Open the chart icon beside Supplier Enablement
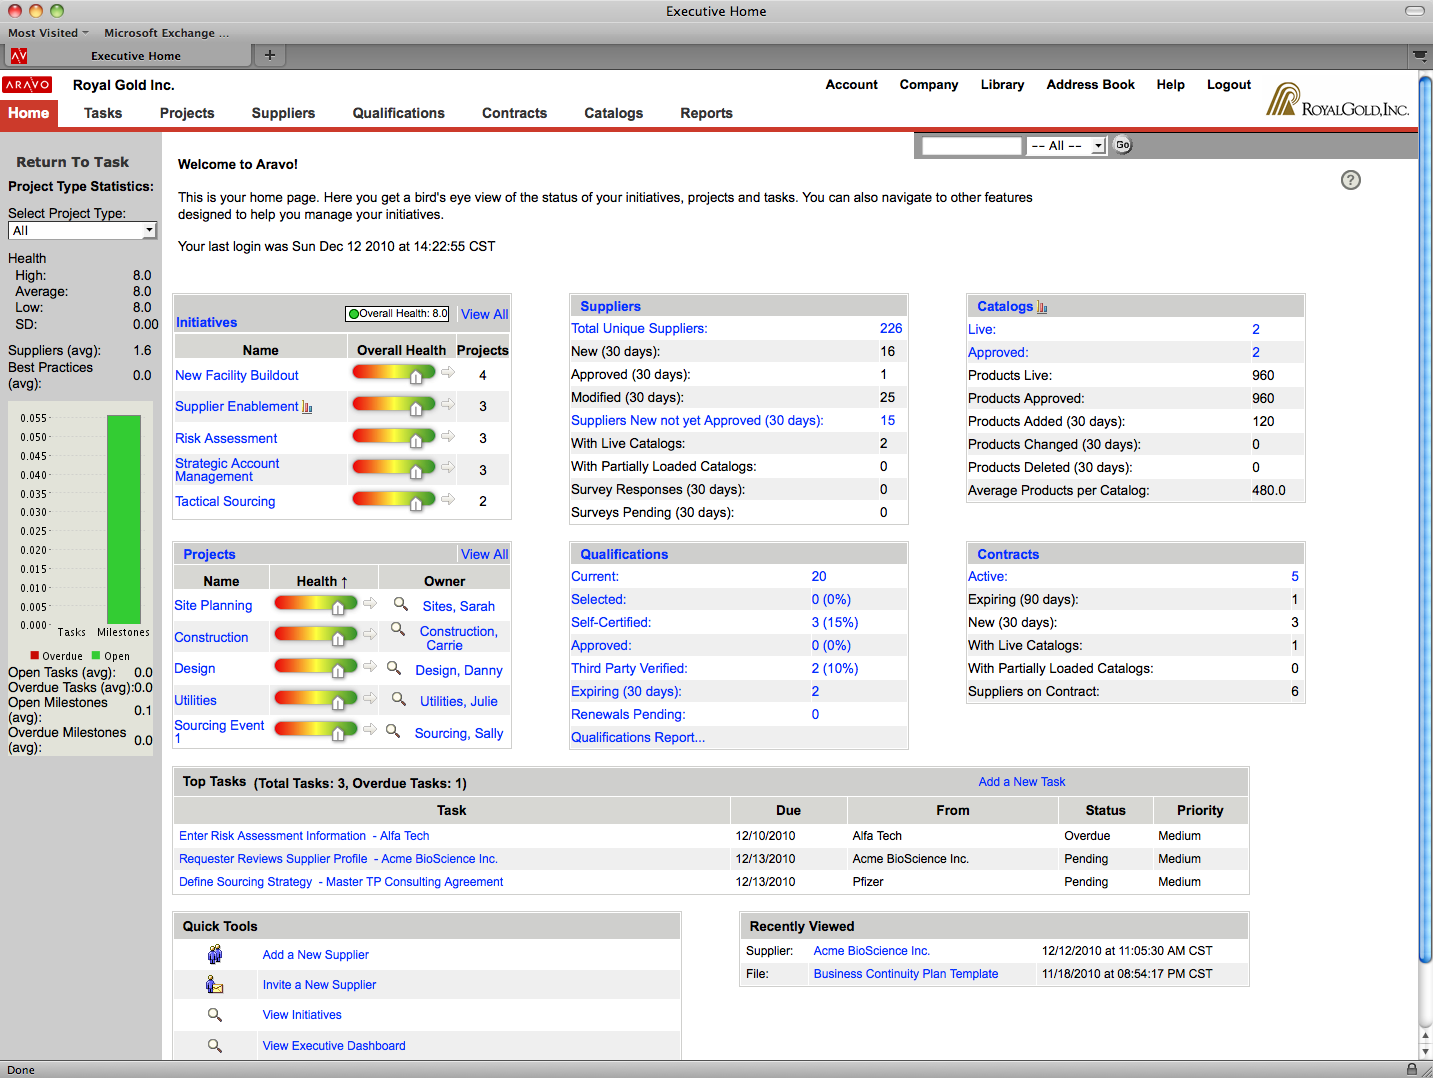Viewport: 1433px width, 1078px height. pyautogui.click(x=307, y=407)
